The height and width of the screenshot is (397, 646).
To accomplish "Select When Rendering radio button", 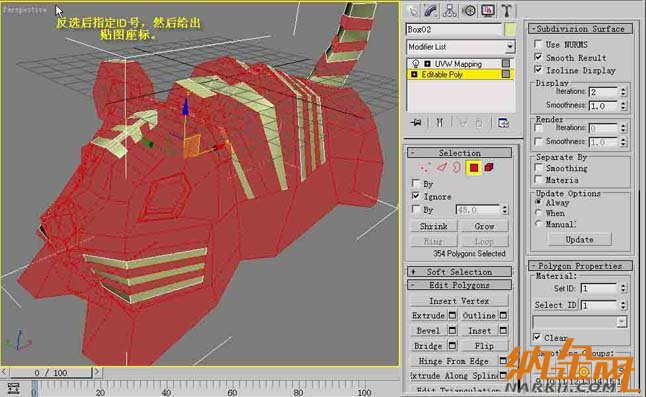I will [538, 213].
